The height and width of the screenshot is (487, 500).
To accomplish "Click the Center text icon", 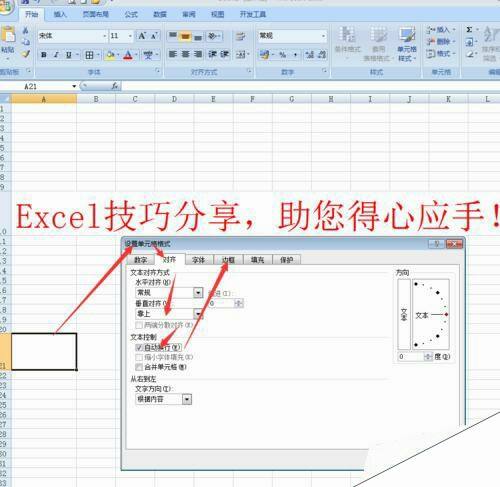I will [185, 54].
